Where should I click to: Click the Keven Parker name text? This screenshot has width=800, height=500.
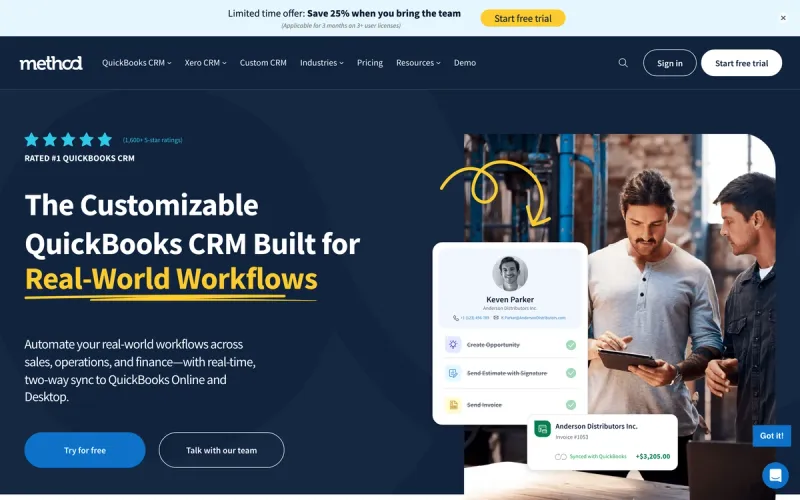[510, 299]
